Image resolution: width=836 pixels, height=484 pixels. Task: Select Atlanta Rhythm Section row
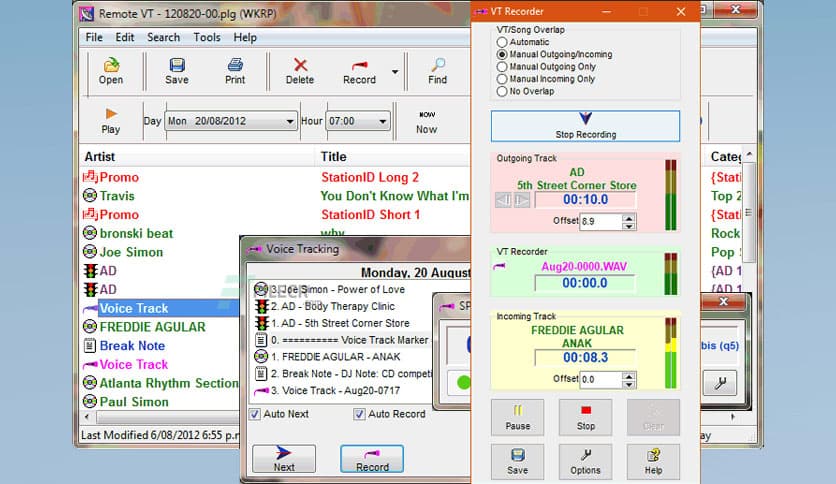click(160, 383)
